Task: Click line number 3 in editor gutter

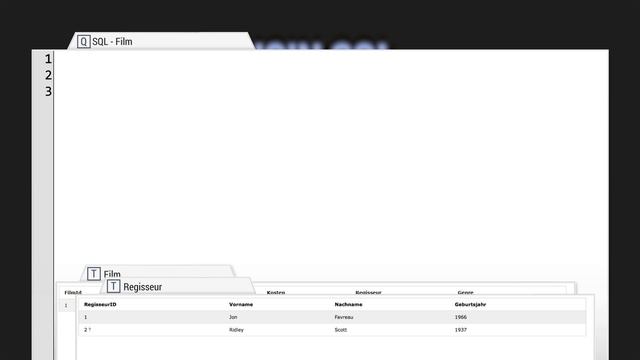Action: tap(48, 92)
